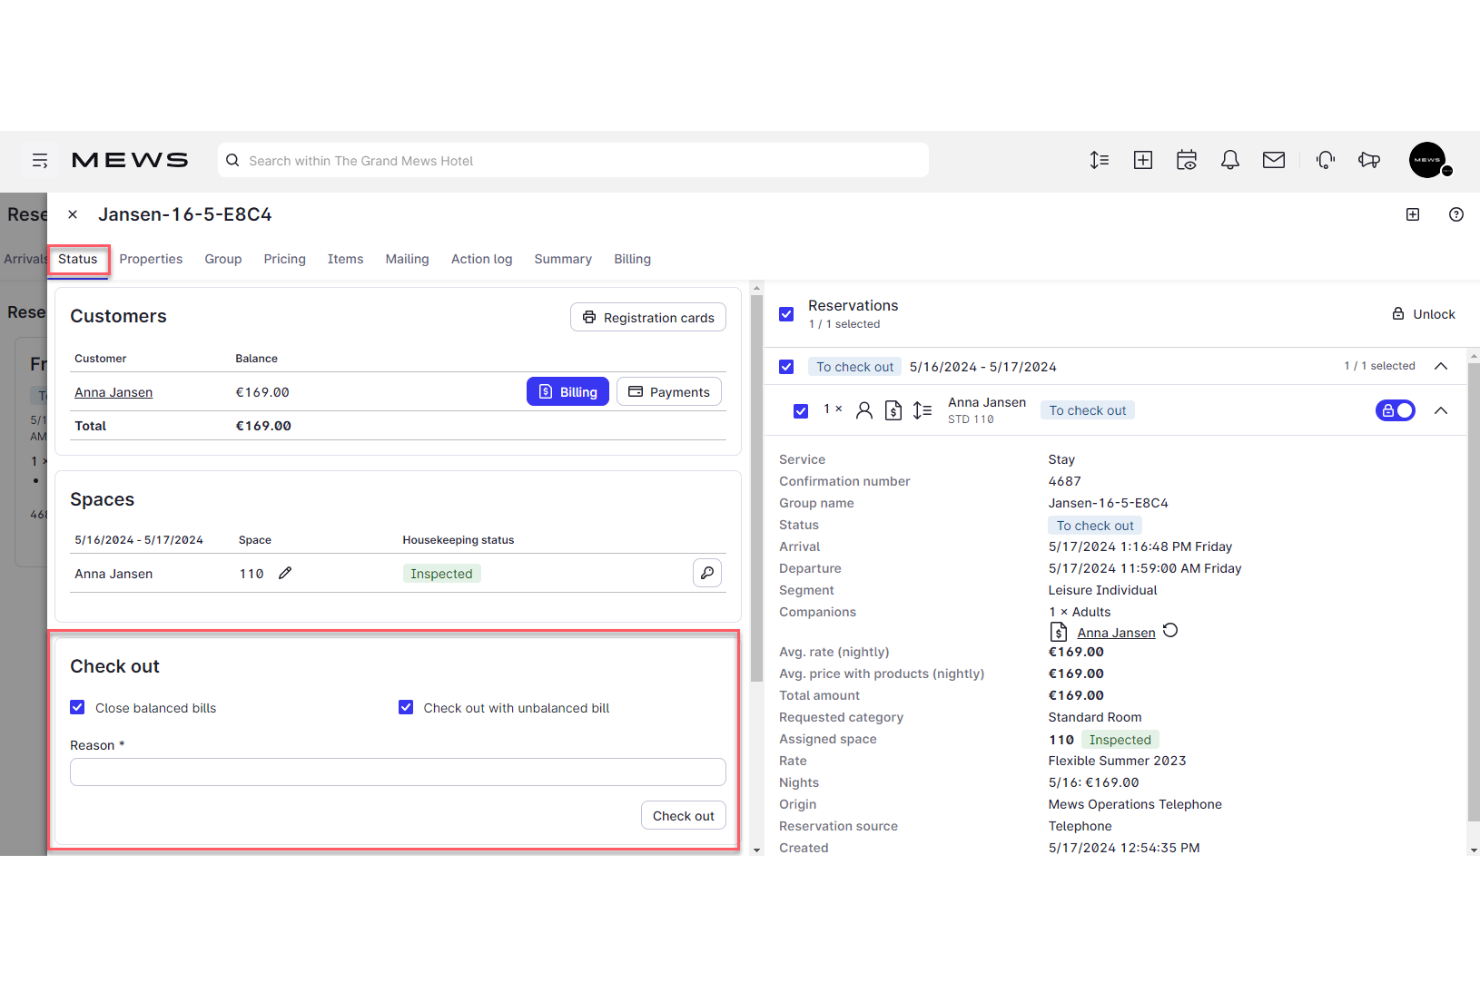Image resolution: width=1480 pixels, height=987 pixels.
Task: Open the Pricing tab
Action: (285, 259)
